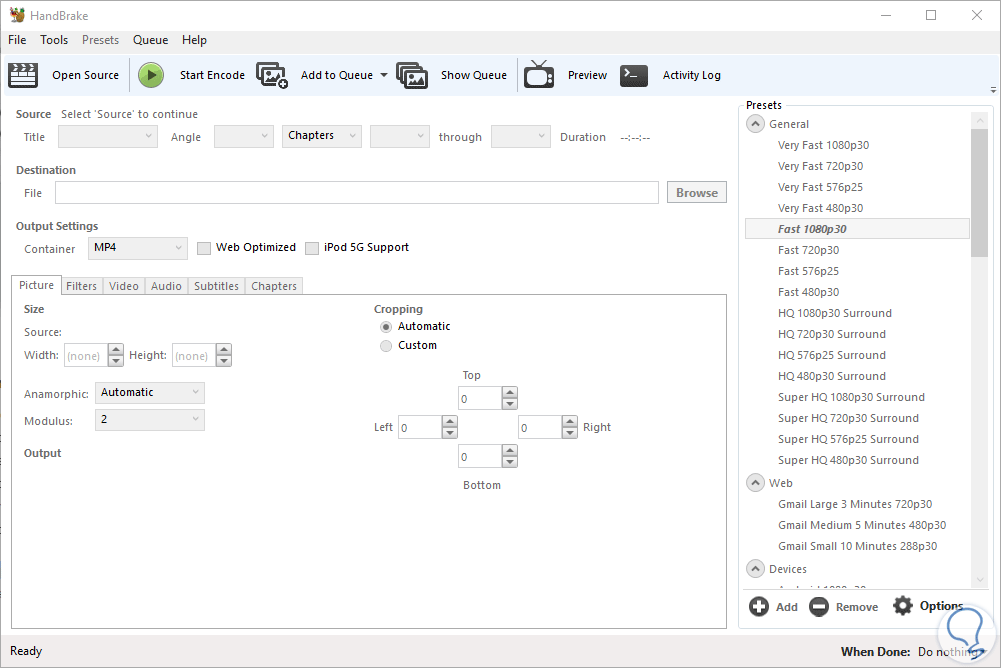Open the Angle dropdown
Viewport: 1001px width, 668px height.
pyautogui.click(x=244, y=136)
